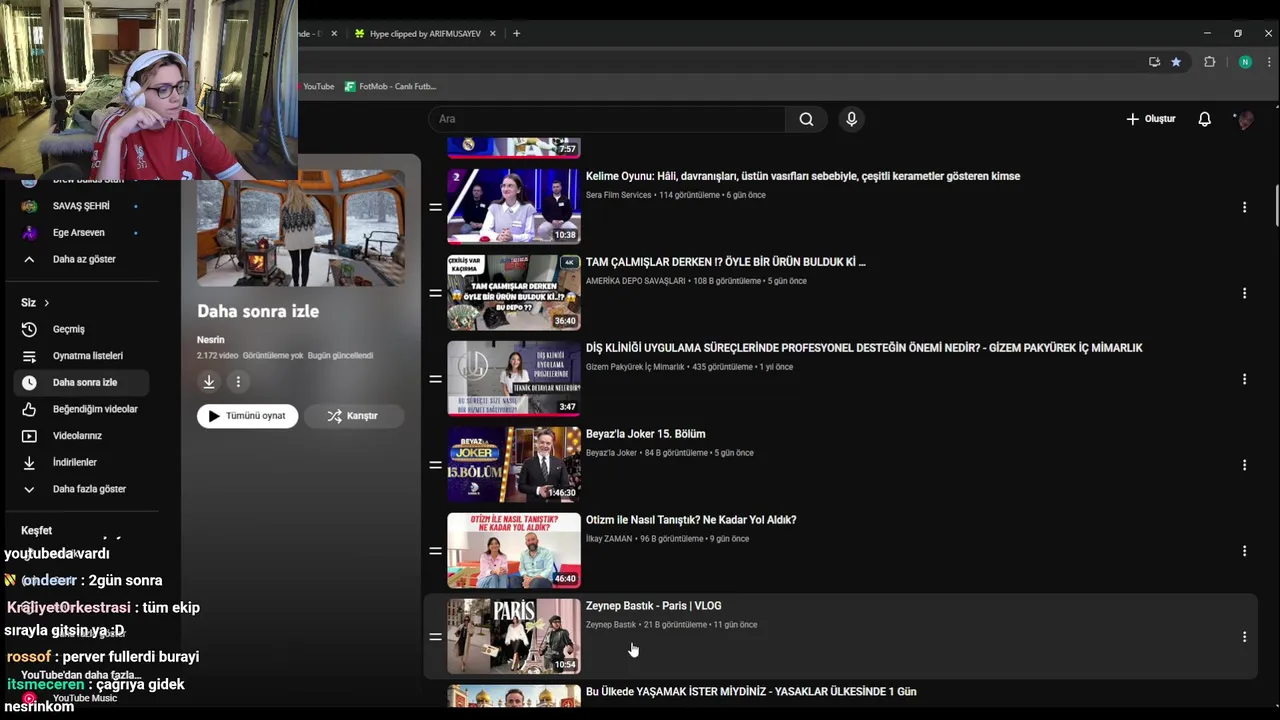
Task: Visit Gizem Pakyürek İç Mimarlık channel name
Action: [x=635, y=367]
